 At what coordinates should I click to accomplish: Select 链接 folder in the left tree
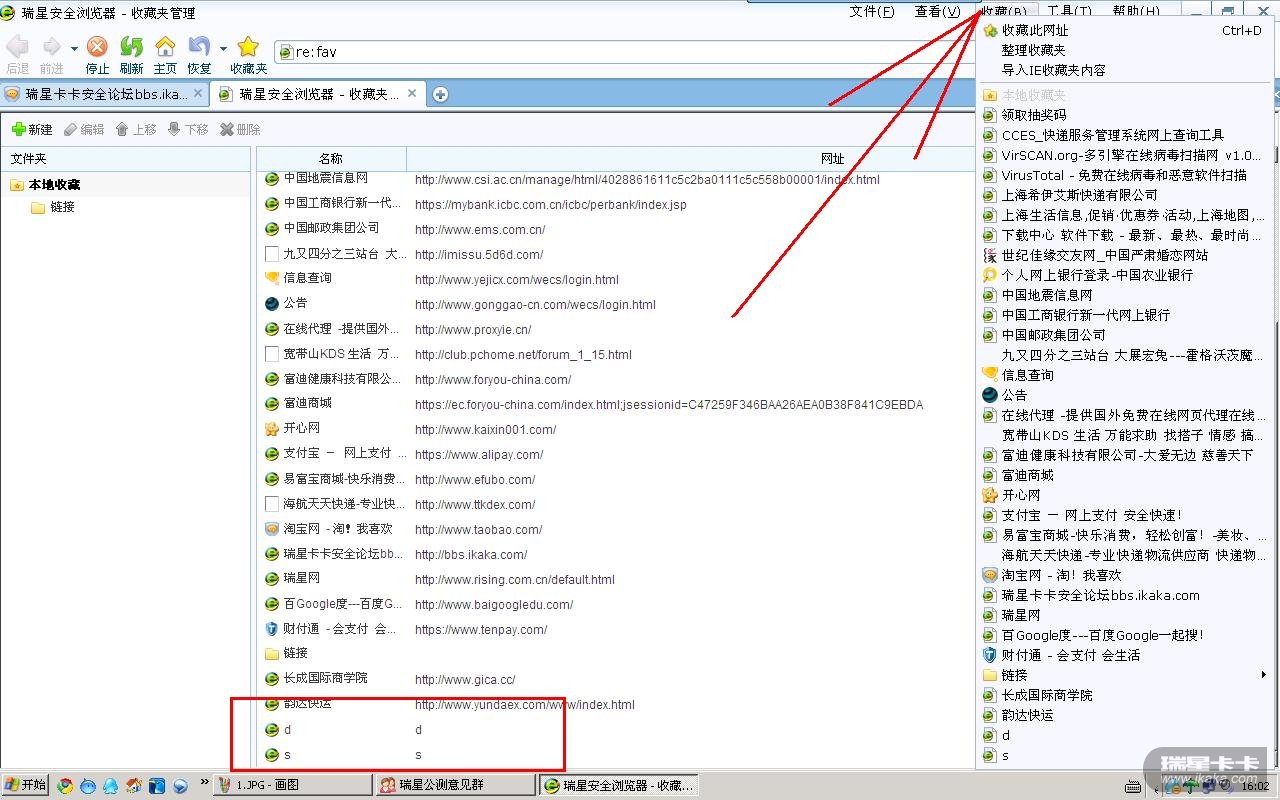(x=62, y=207)
